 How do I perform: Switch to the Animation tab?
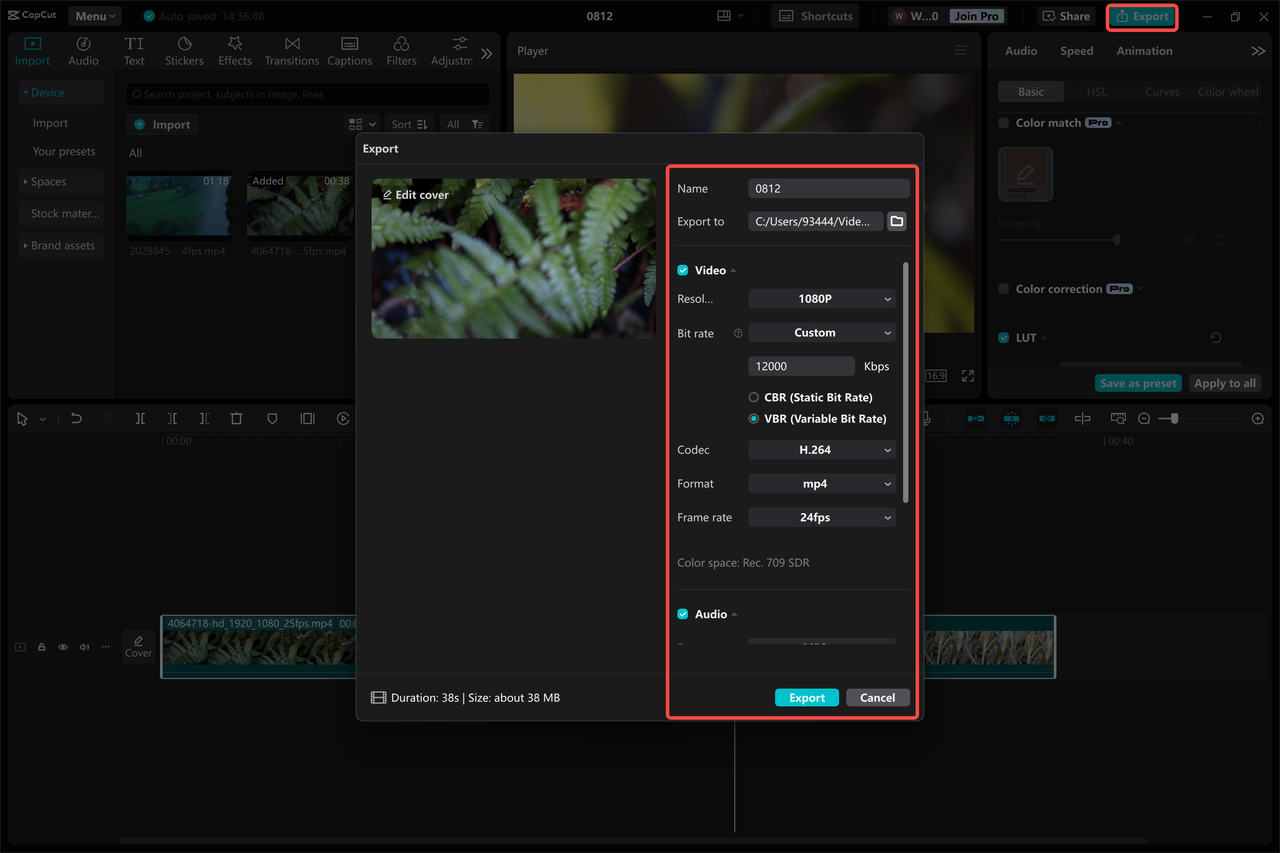[1143, 50]
